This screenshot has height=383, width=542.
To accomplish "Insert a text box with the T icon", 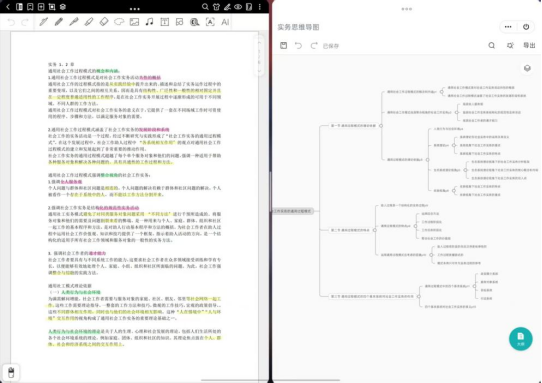I will pos(165,22).
